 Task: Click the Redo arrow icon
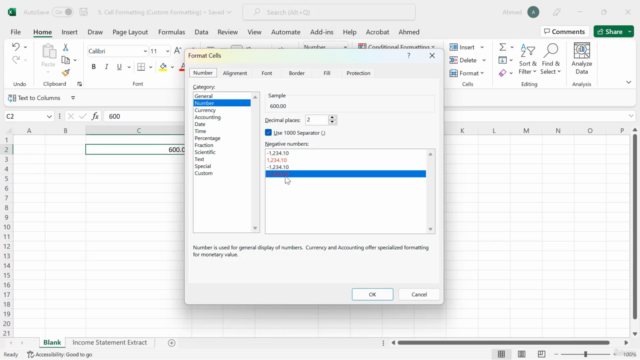tap(16, 60)
